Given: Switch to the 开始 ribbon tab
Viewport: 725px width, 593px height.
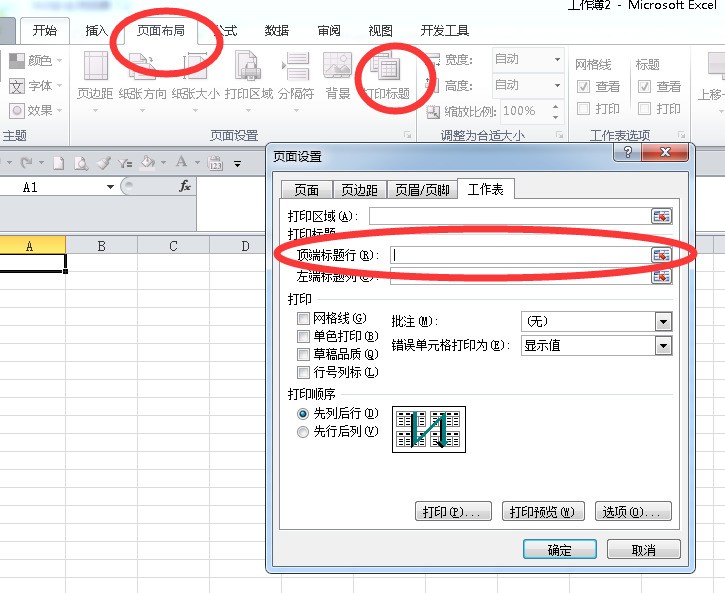Looking at the screenshot, I should click(45, 31).
